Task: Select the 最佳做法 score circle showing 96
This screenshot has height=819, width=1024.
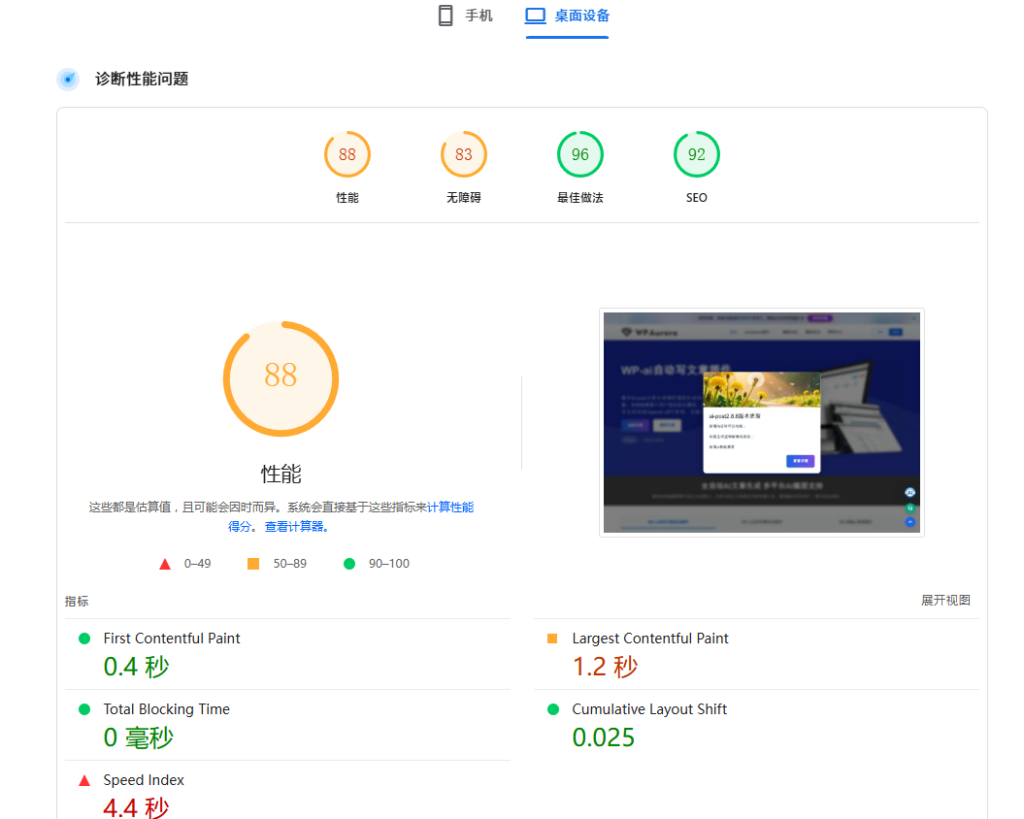Action: (x=580, y=154)
